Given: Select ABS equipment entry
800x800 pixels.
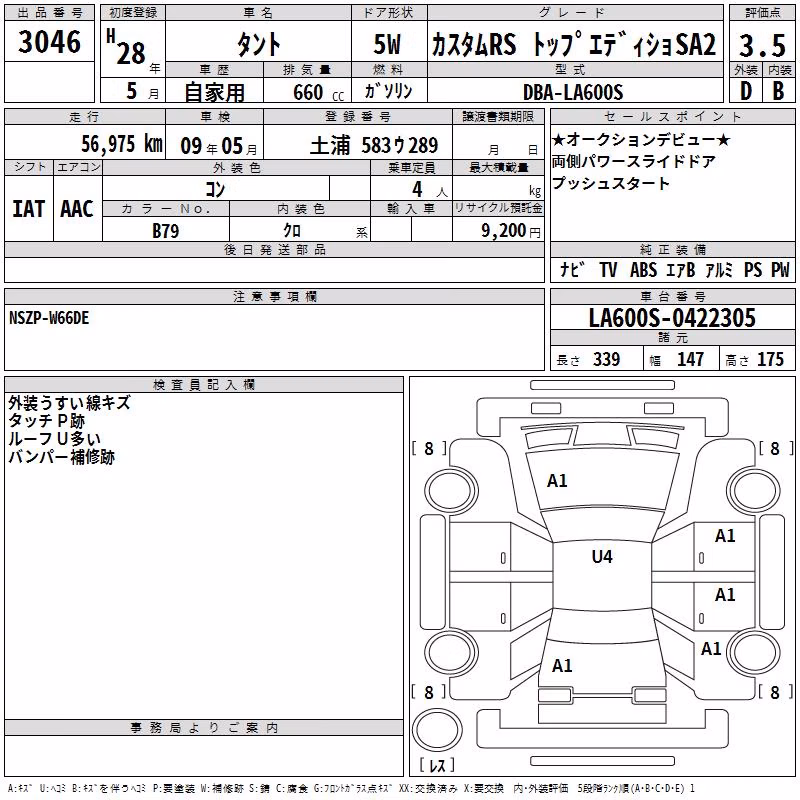Looking at the screenshot, I should pos(643,269).
